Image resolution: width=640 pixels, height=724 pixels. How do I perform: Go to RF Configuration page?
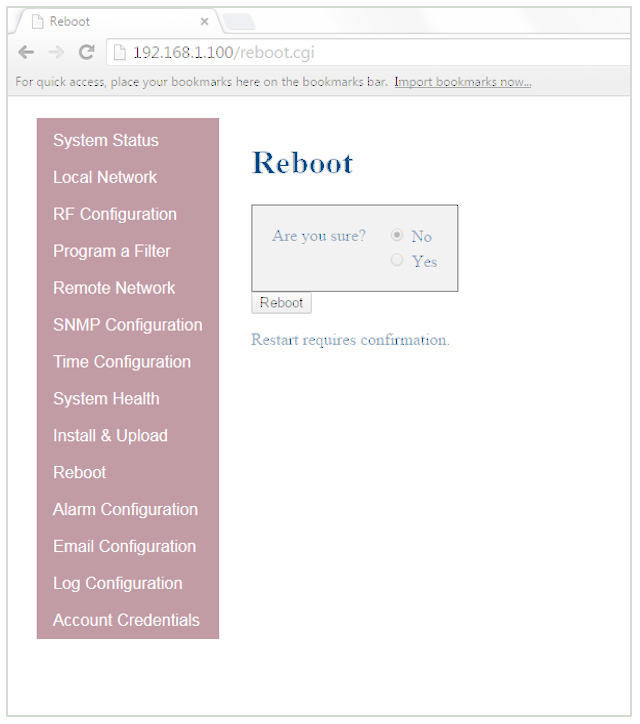point(115,214)
